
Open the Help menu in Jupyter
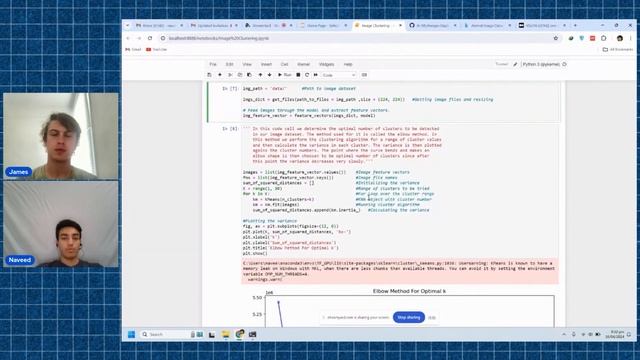tap(348, 64)
